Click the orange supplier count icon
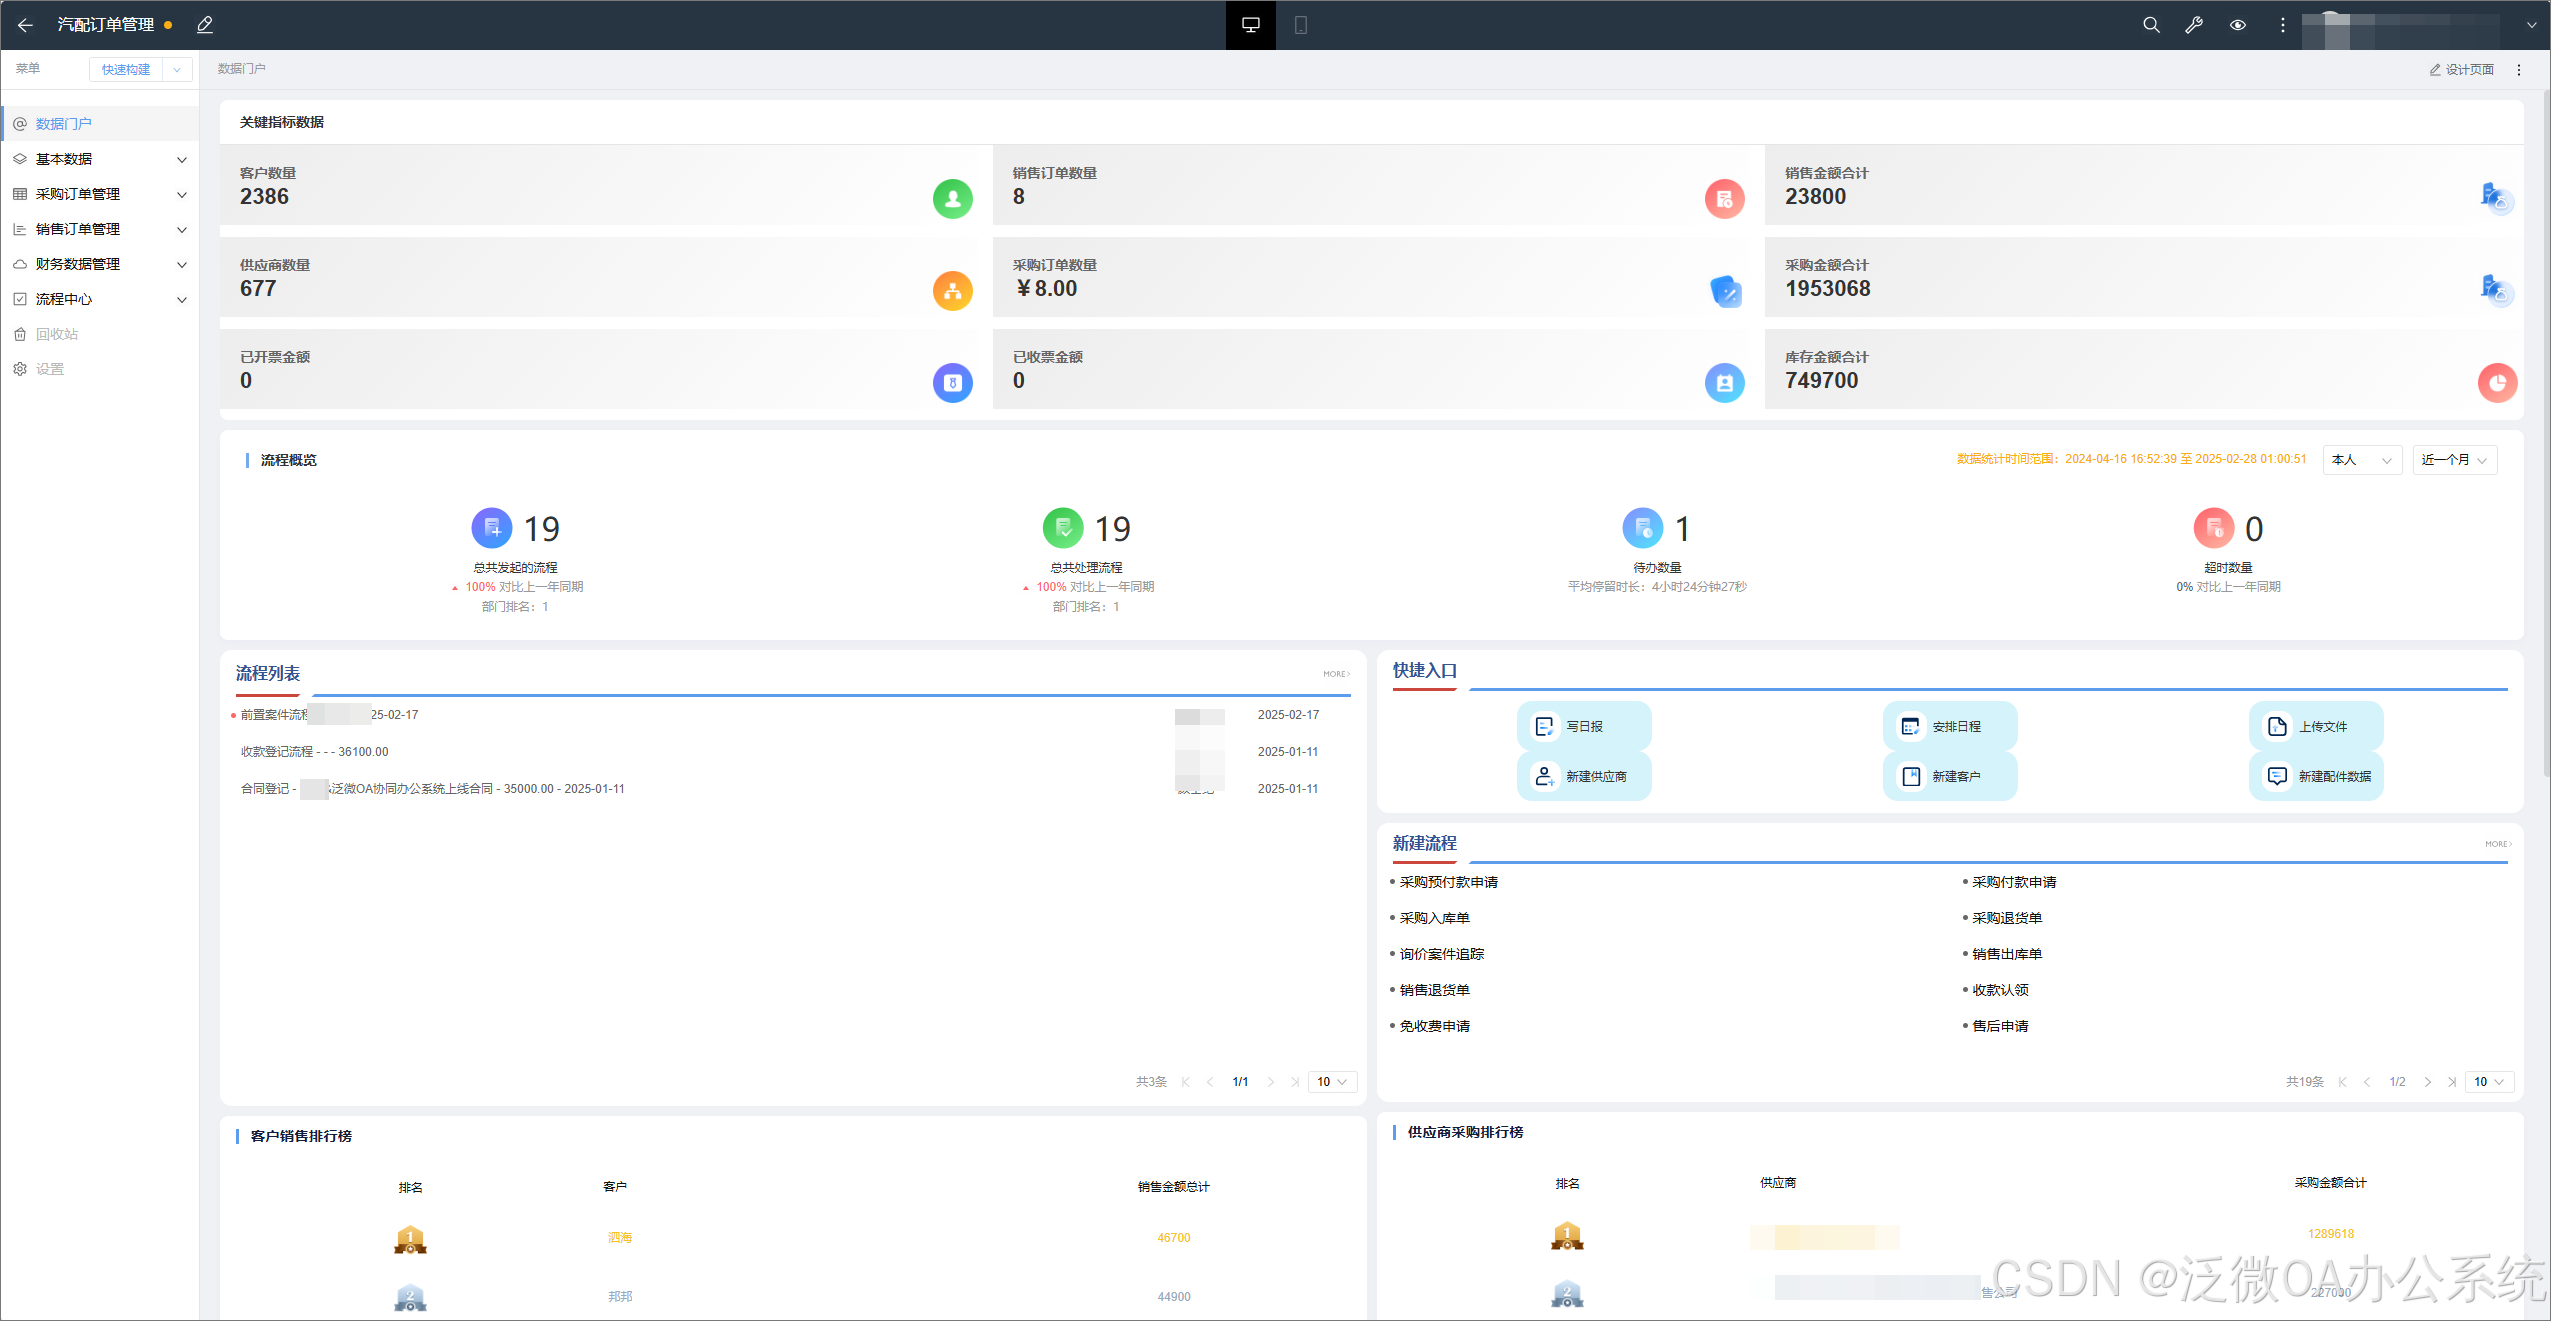This screenshot has width=2551, height=1321. coord(952,291)
